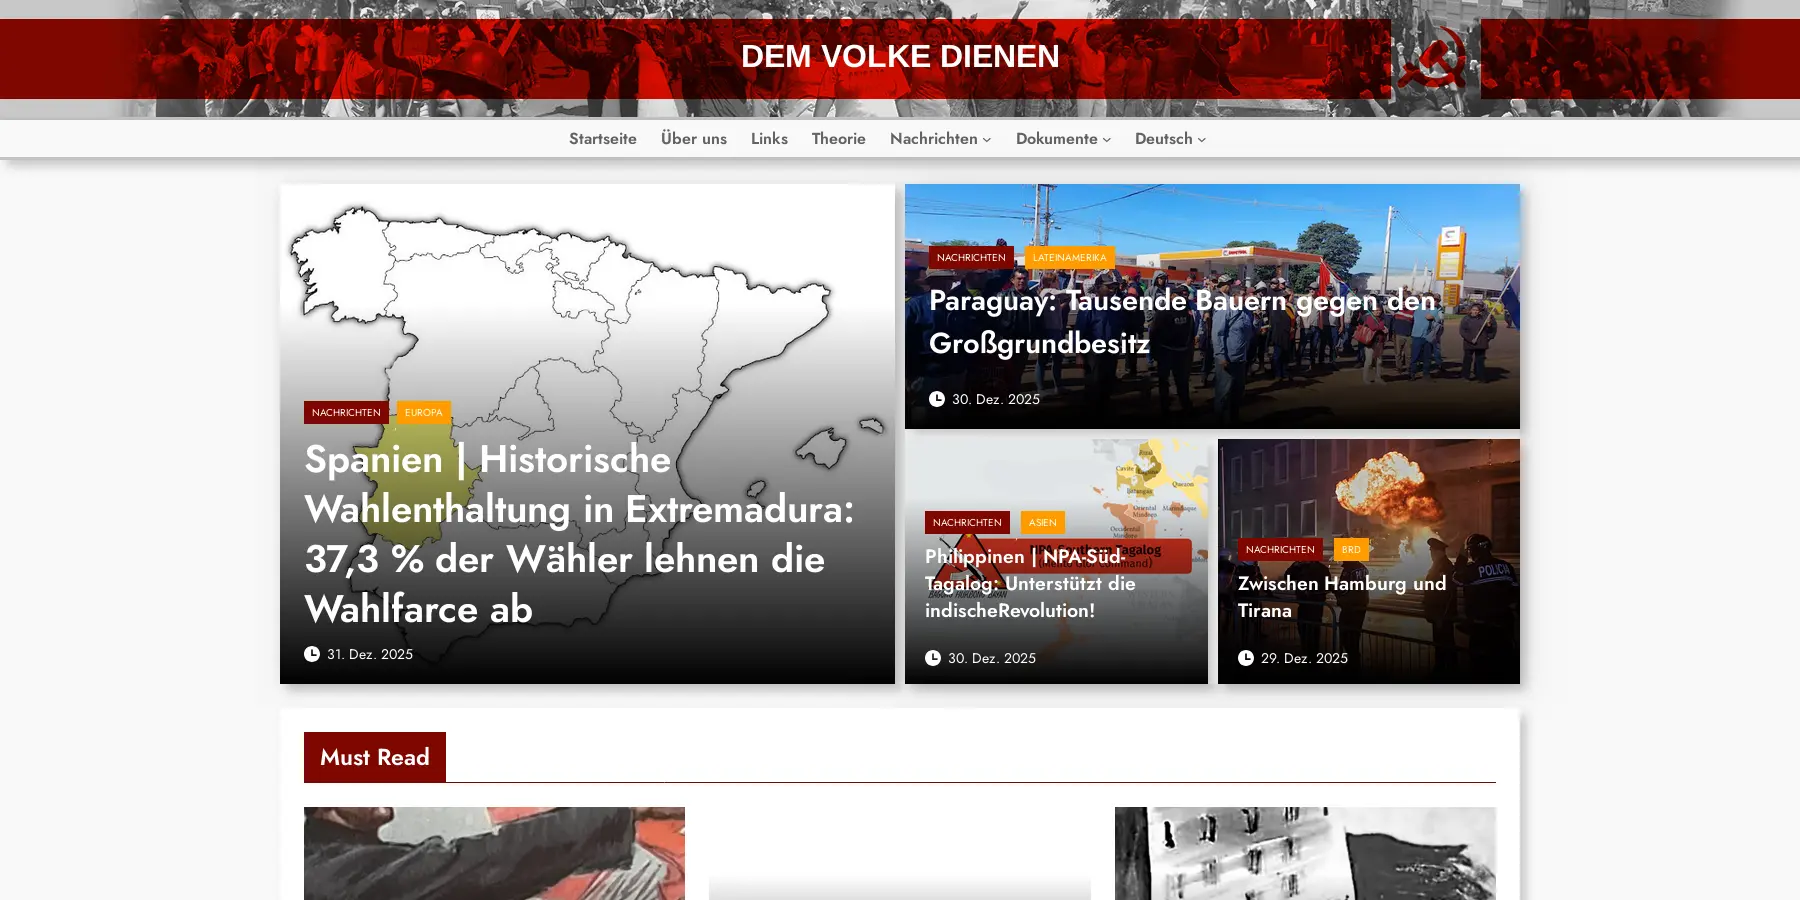Screen dimensions: 1800x900
Task: Click the clock icon beside 29. Dez. 2025
Action: pyautogui.click(x=1246, y=658)
